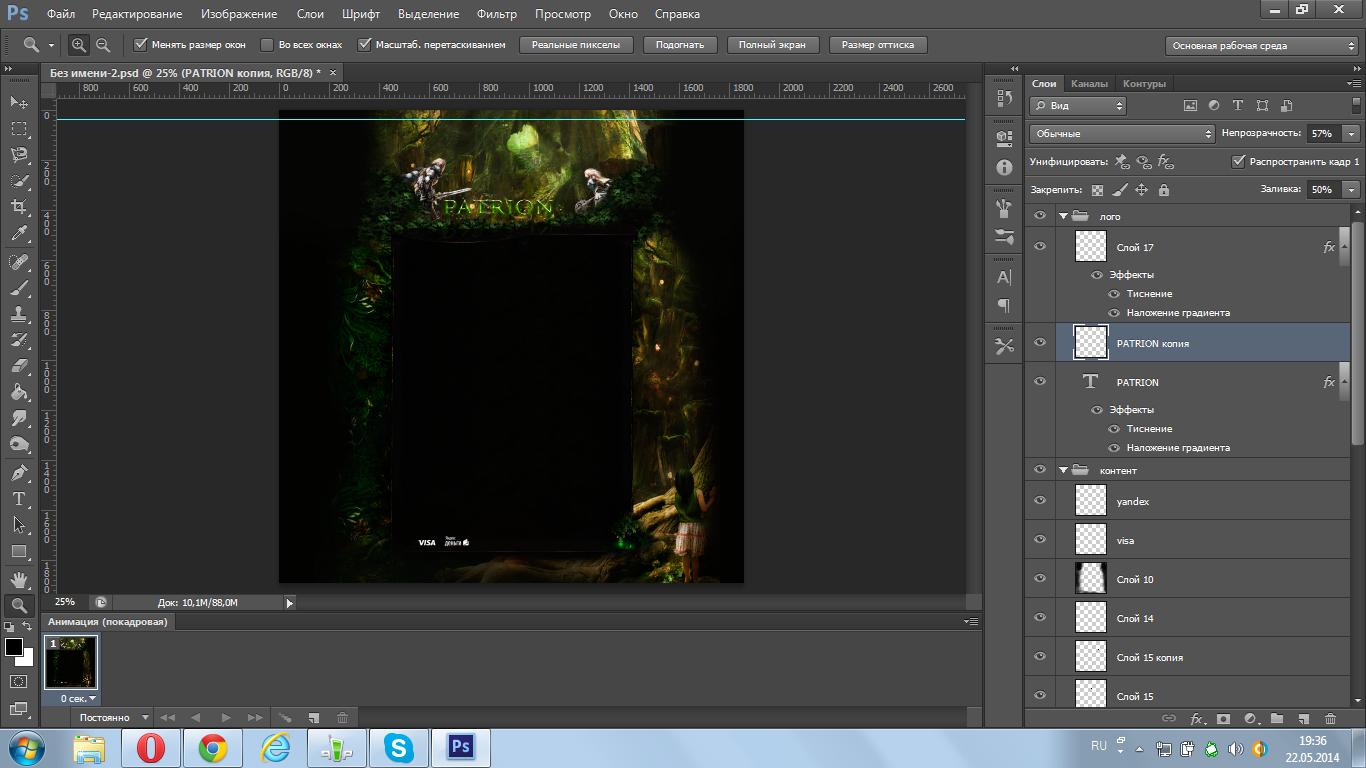Select the Quick Selection tool
Viewport: 1366px width, 768px height.
click(19, 182)
